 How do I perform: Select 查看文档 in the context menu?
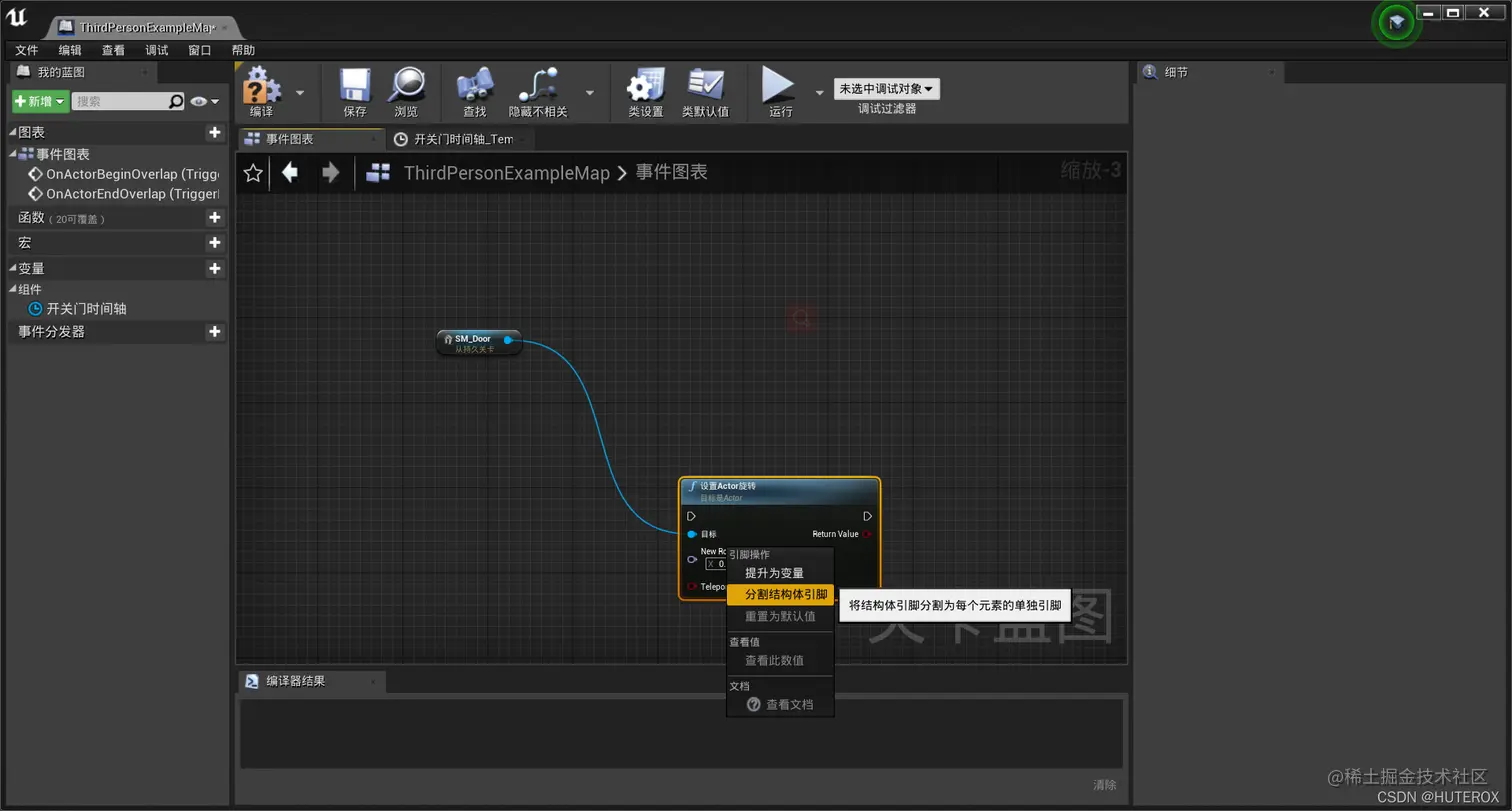[780, 705]
